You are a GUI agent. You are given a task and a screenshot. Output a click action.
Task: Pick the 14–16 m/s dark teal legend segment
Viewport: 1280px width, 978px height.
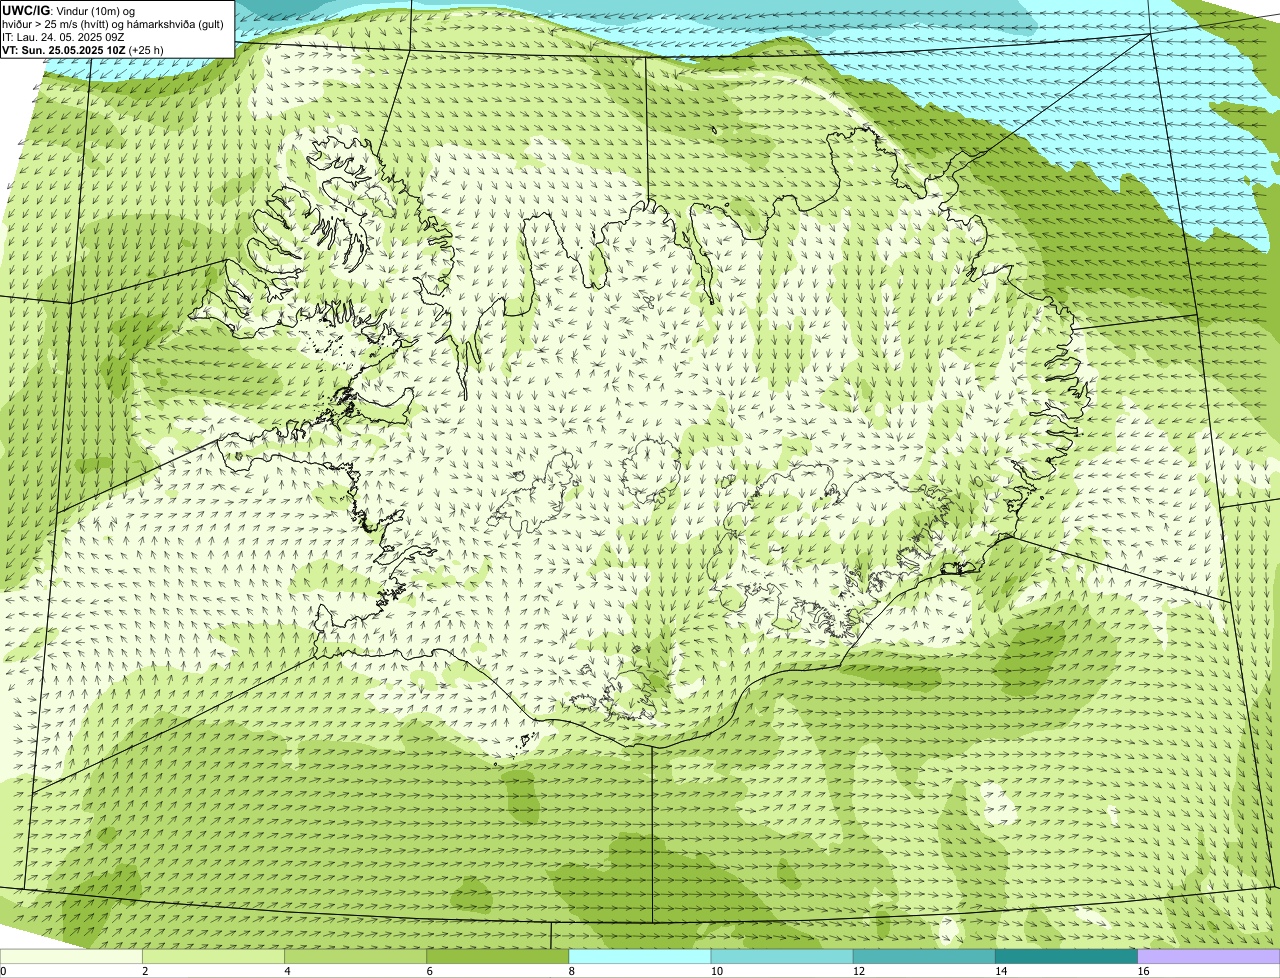coord(1066,957)
